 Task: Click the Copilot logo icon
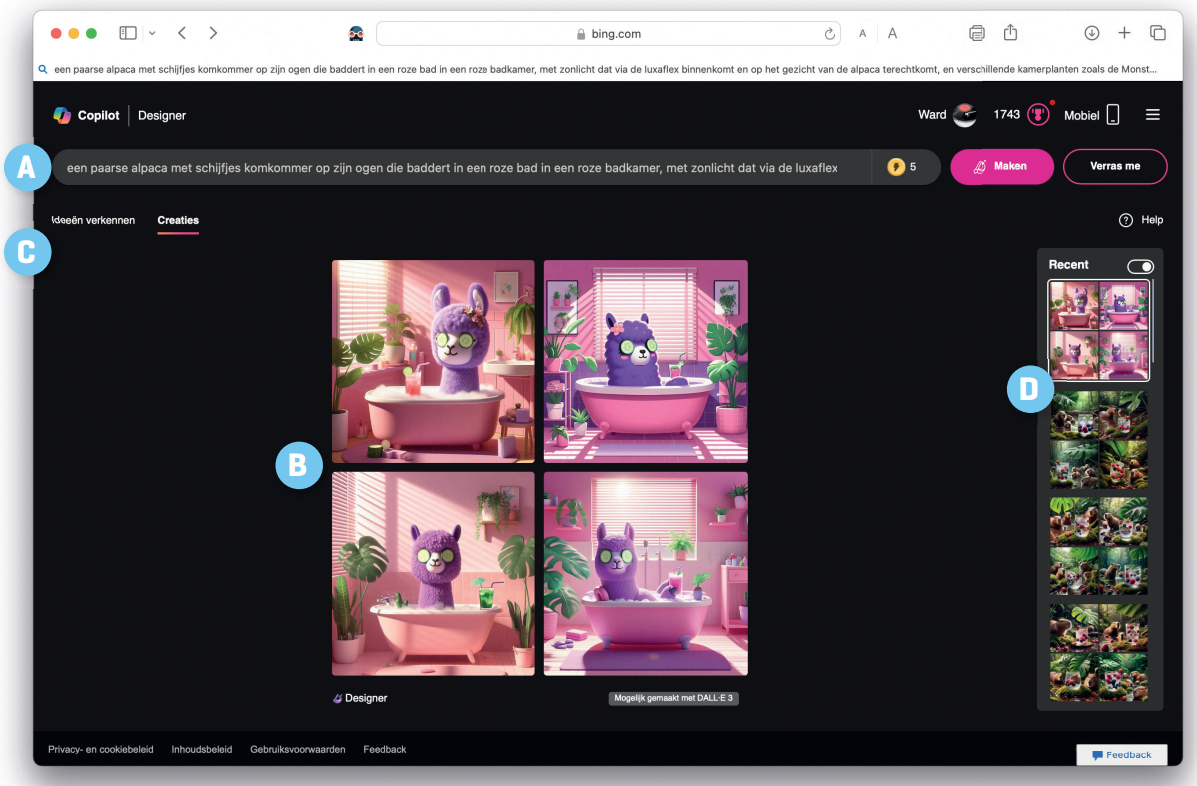62,115
